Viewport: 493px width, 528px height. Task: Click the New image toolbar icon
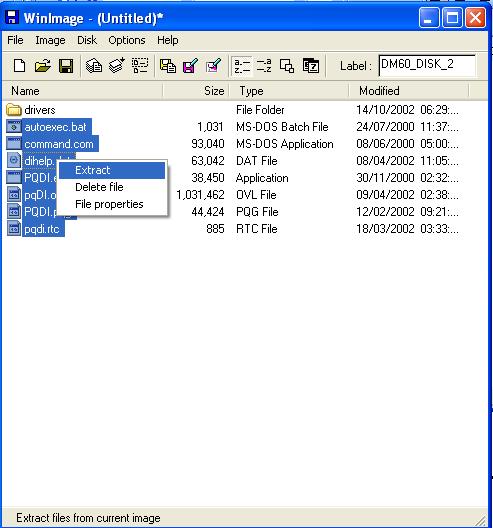point(19,66)
